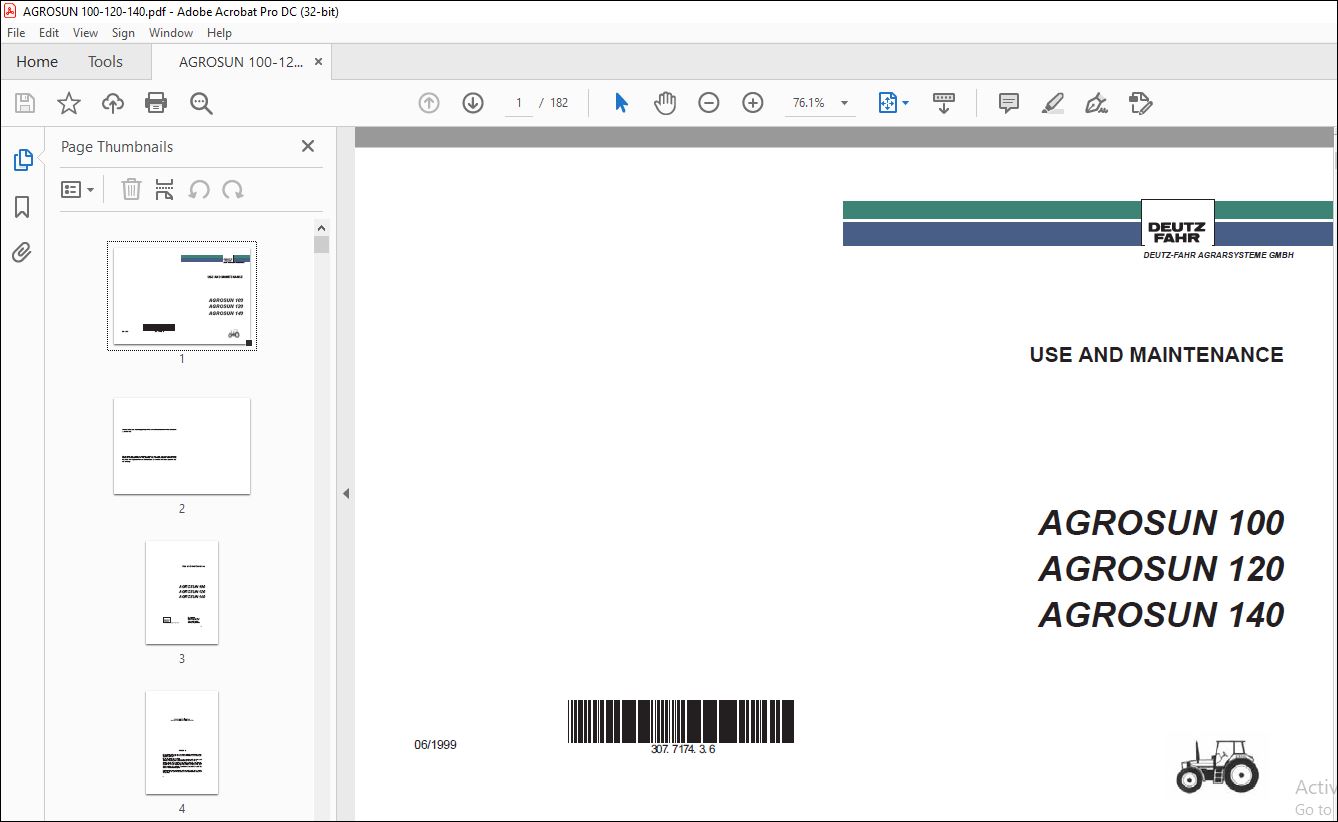Image resolution: width=1338 pixels, height=822 pixels.
Task: Switch to the Tools tab
Action: point(105,62)
